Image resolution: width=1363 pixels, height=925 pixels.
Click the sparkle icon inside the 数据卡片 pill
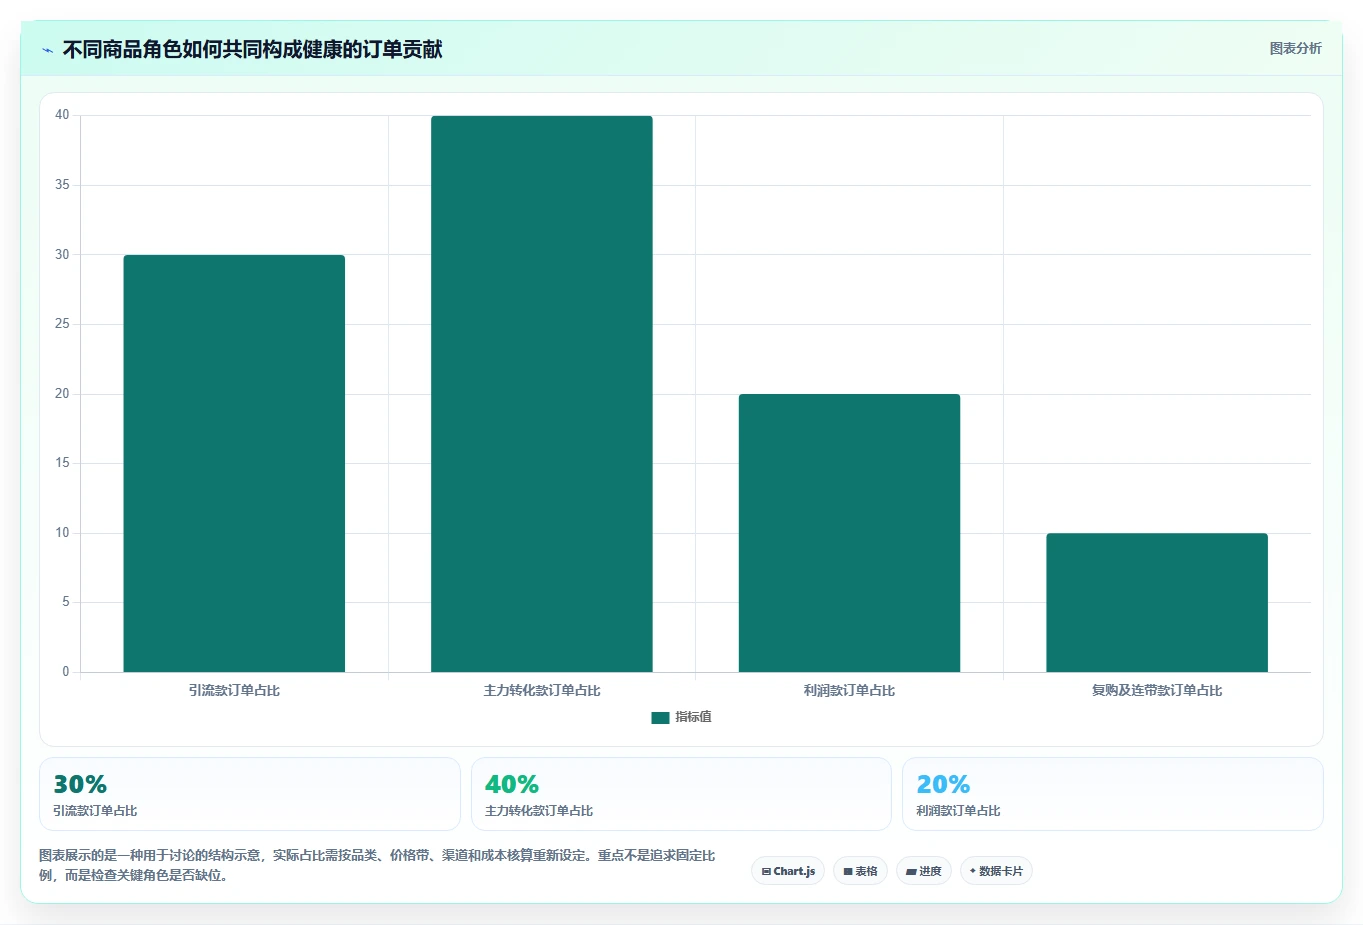[x=973, y=871]
